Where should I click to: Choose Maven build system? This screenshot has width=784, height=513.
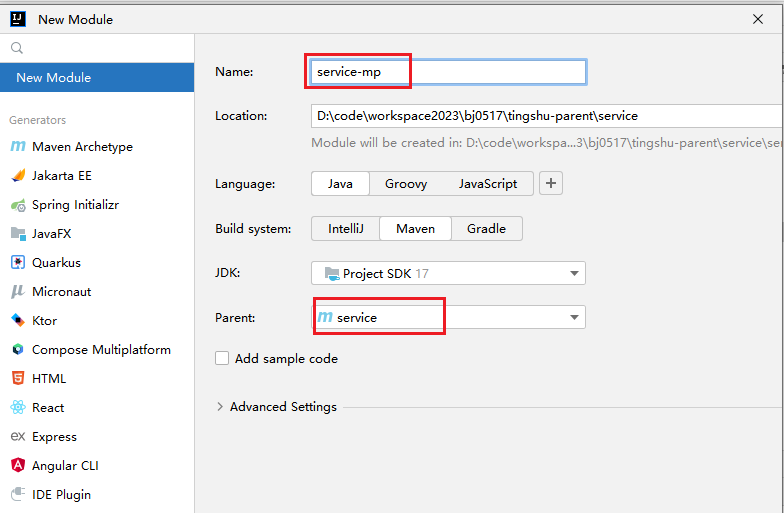pos(416,228)
